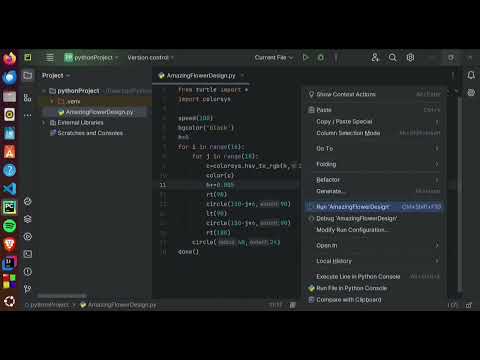Screen dimensions: 480x360
Task: Click the 11:17 caret position indicator
Action: point(275,305)
